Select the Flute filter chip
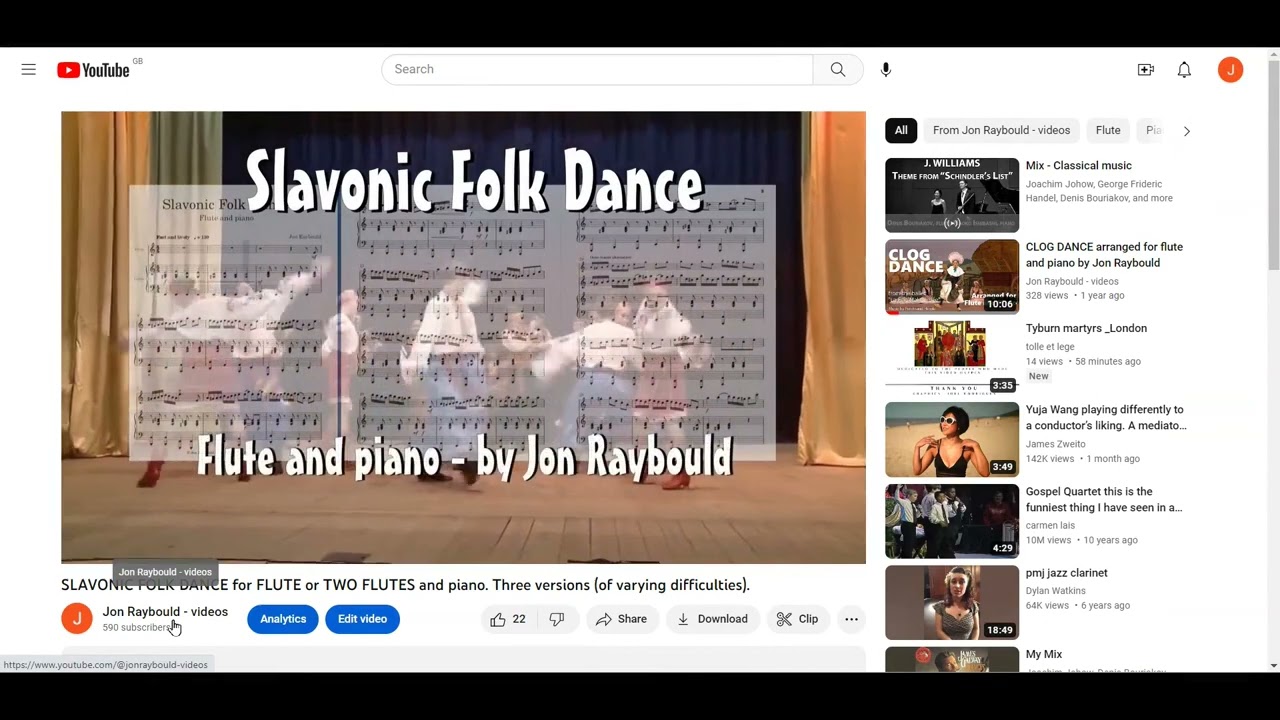The image size is (1280, 720). coord(1108,130)
